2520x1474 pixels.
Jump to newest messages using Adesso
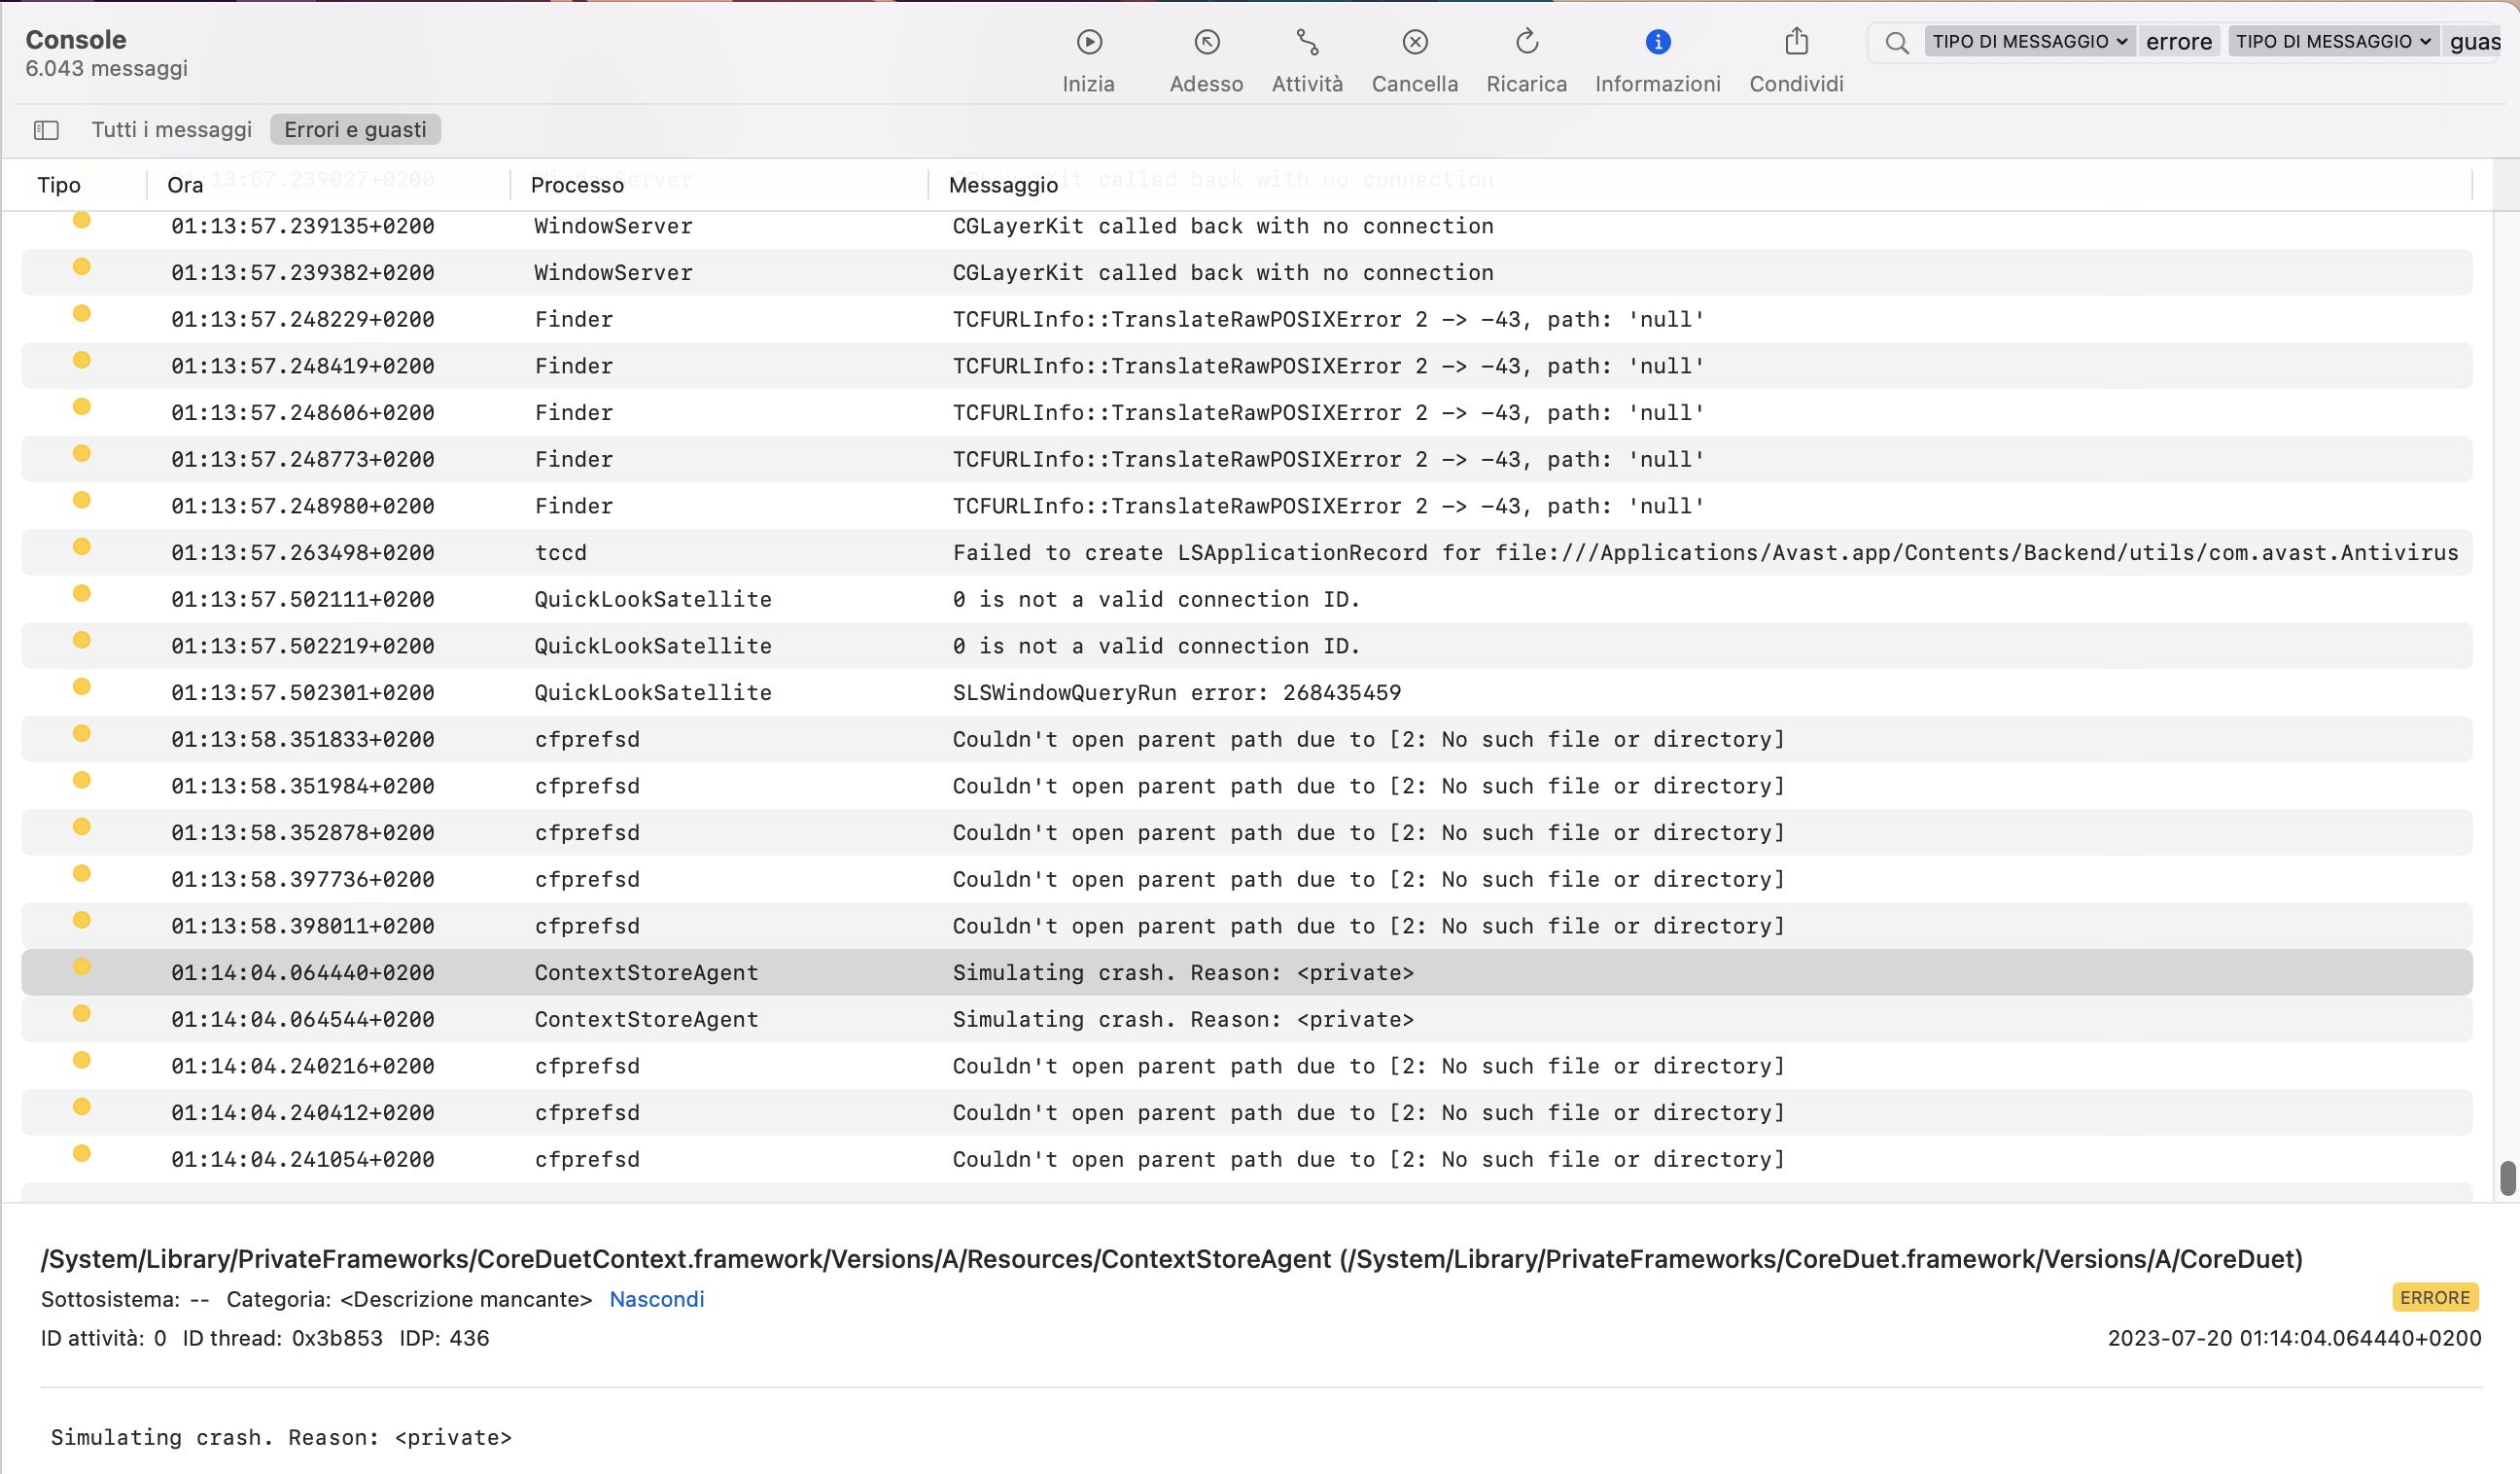[1206, 42]
